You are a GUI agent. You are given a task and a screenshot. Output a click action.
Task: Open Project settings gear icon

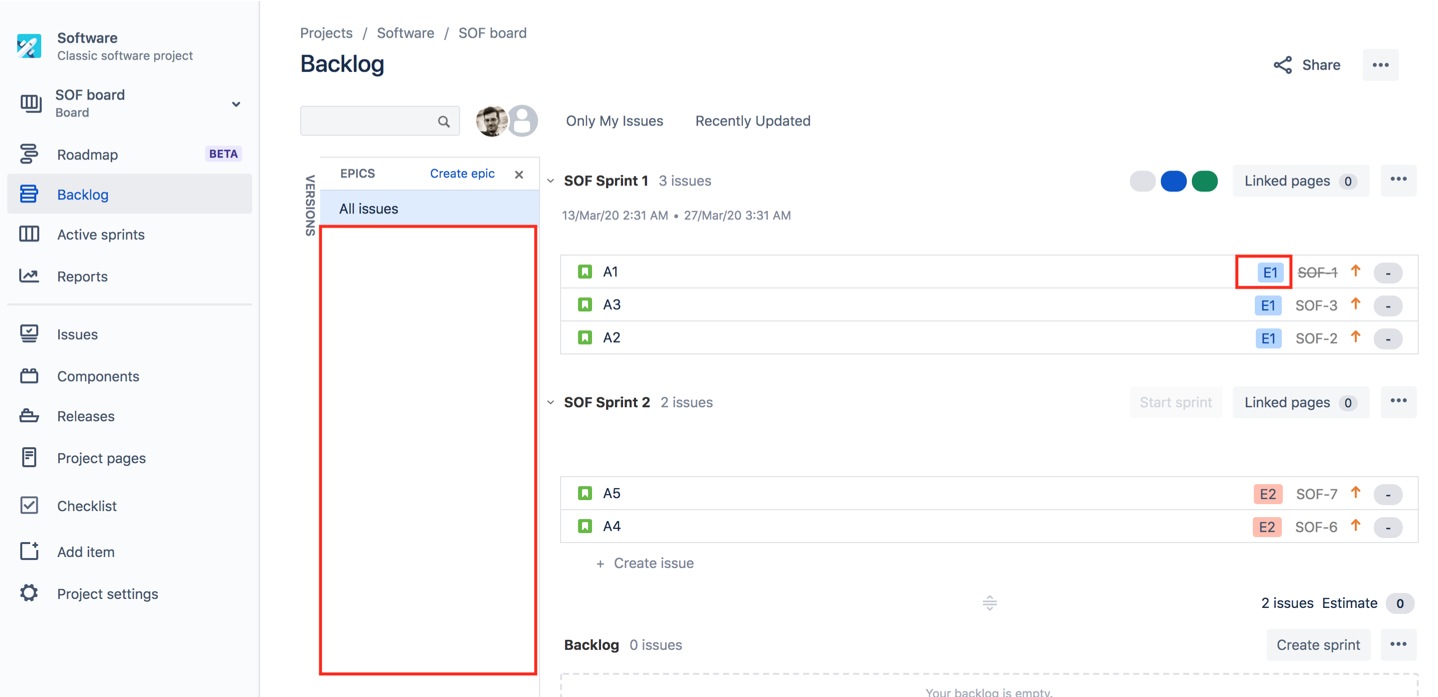pyautogui.click(x=29, y=593)
